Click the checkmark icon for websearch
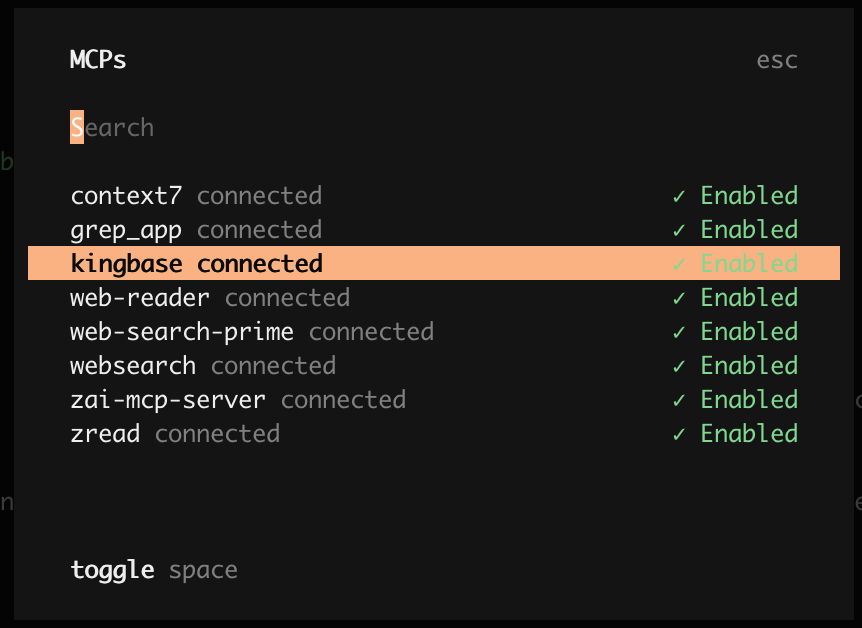Image resolution: width=862 pixels, height=628 pixels. pos(679,366)
